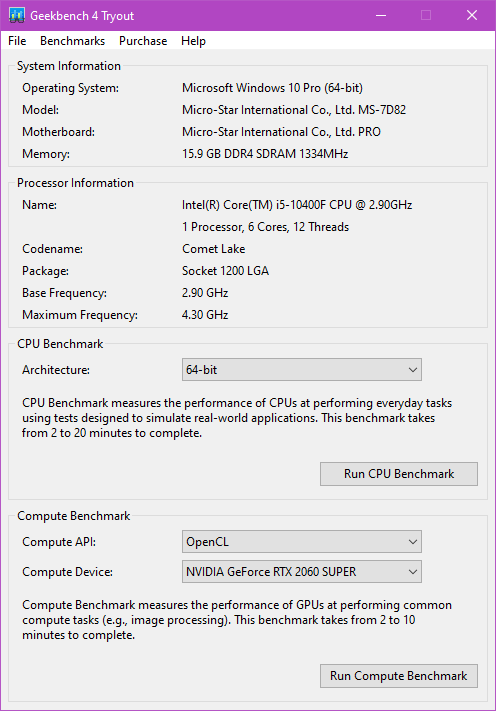Click the 'Compute API:' label
This screenshot has height=711, width=496.
[x=59, y=542]
